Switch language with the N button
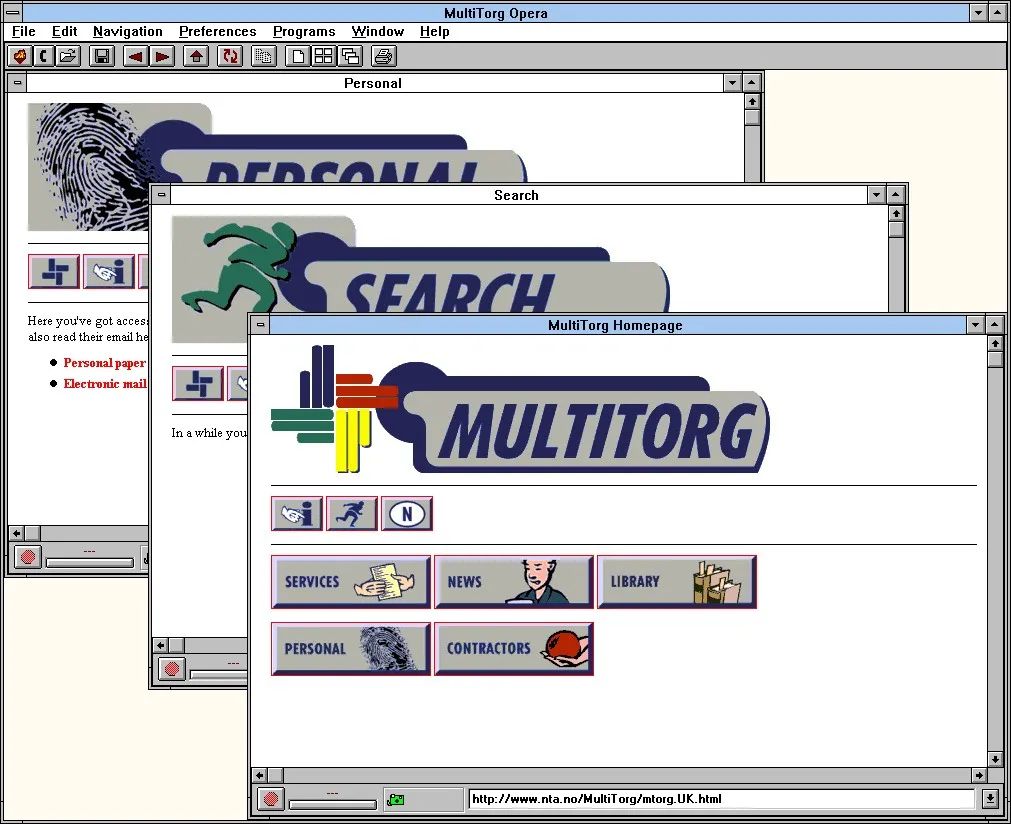The width and height of the screenshot is (1011, 824). click(x=406, y=514)
